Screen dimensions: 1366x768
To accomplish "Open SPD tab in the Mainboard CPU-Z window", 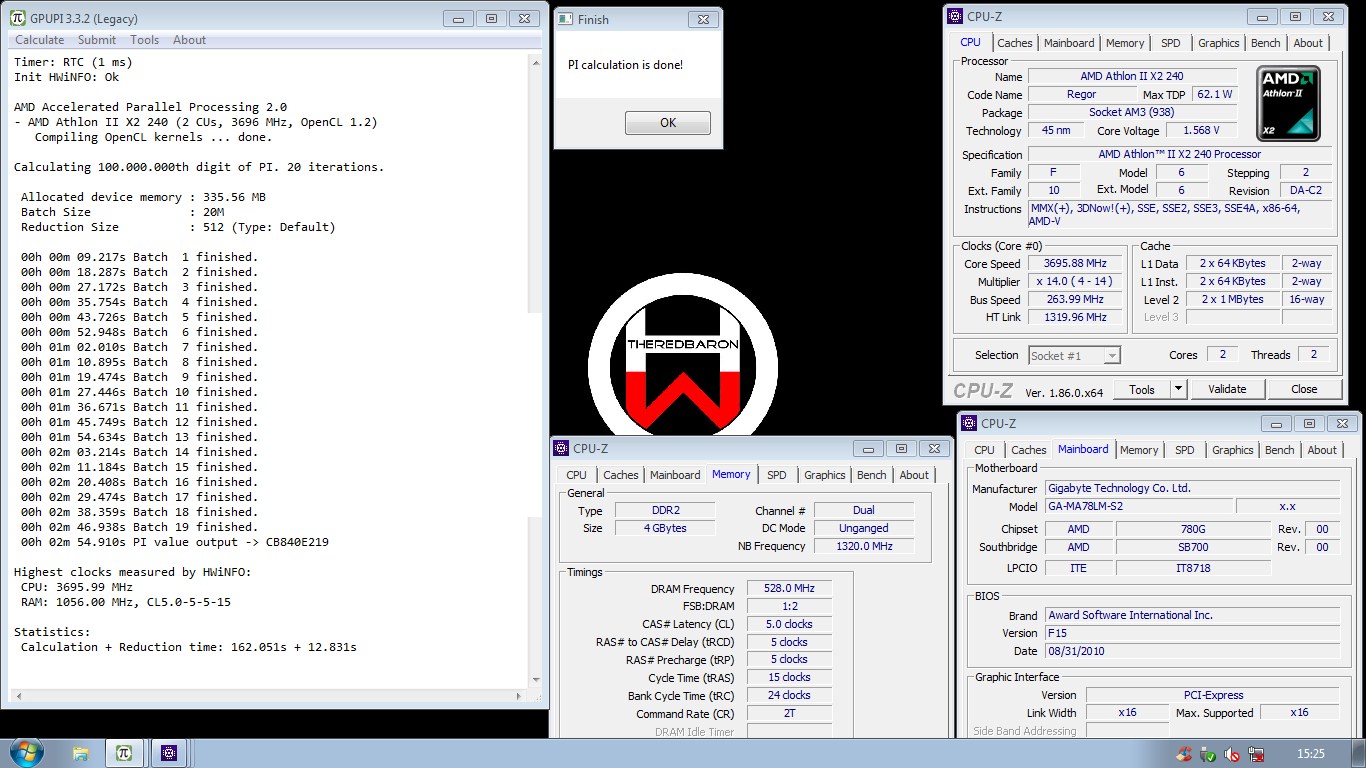I will coord(1185,450).
